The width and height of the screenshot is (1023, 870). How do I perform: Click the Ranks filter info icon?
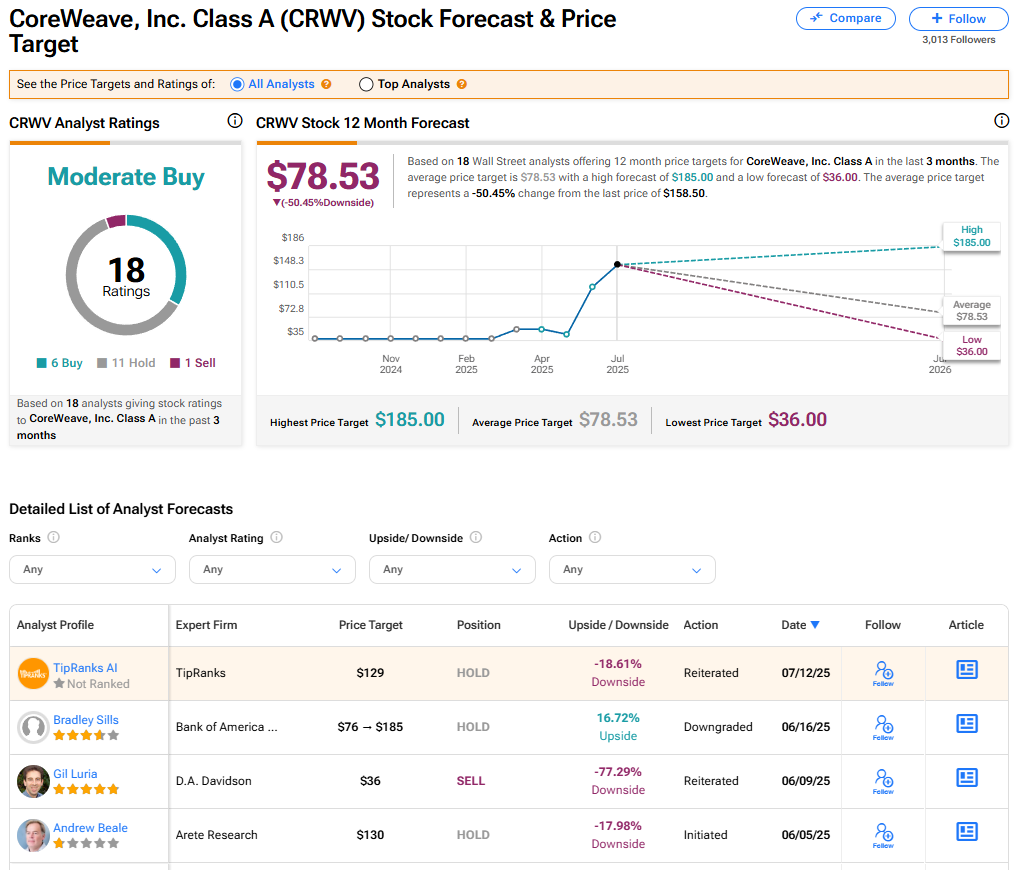point(53,537)
